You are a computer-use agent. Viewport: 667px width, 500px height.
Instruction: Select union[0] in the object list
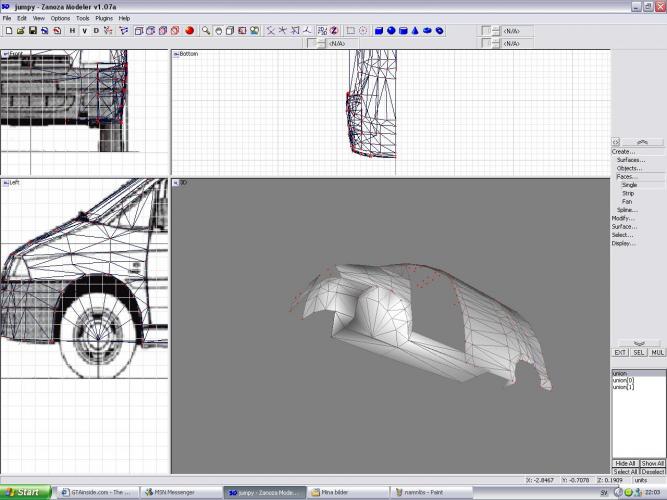(x=624, y=380)
